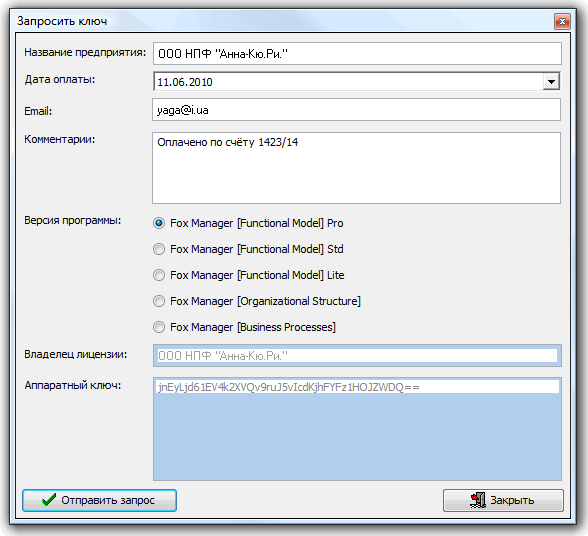Open the Дата оплаты date dropdown arrow
Viewport: 588px width, 536px height.
[551, 81]
